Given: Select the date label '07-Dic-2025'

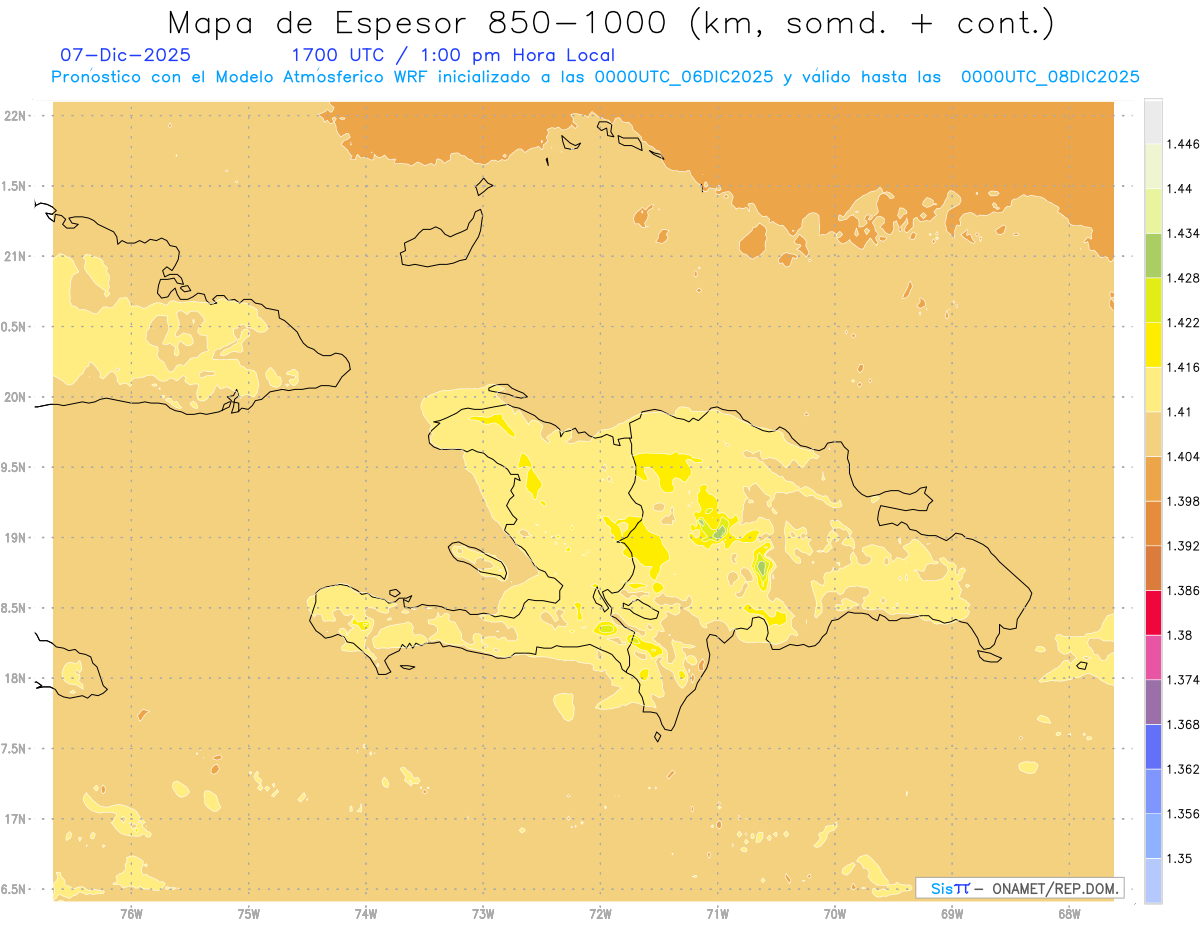Looking at the screenshot, I should (x=125, y=55).
